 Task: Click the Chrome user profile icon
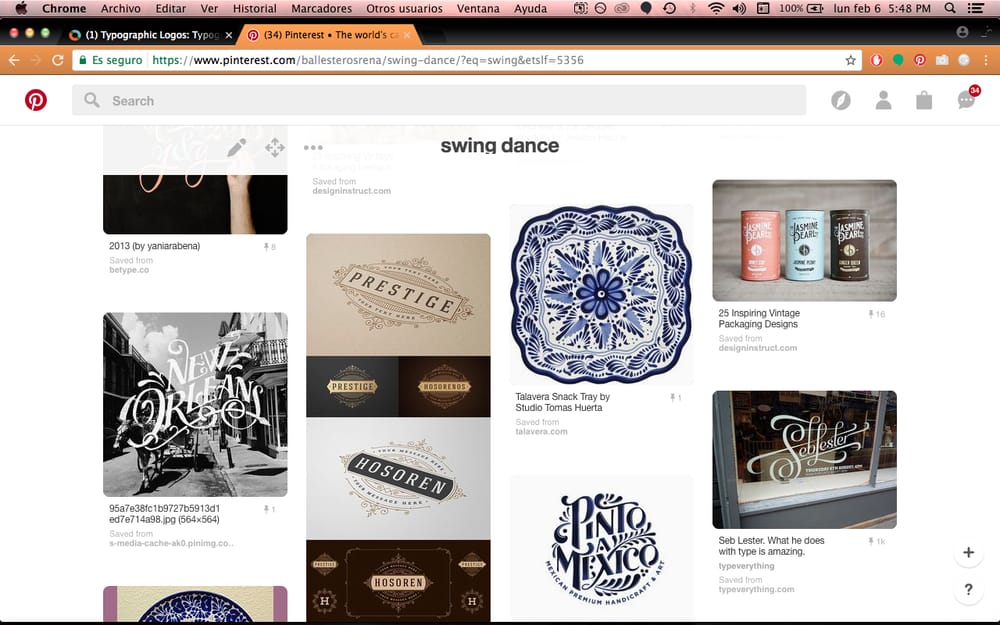[x=962, y=32]
